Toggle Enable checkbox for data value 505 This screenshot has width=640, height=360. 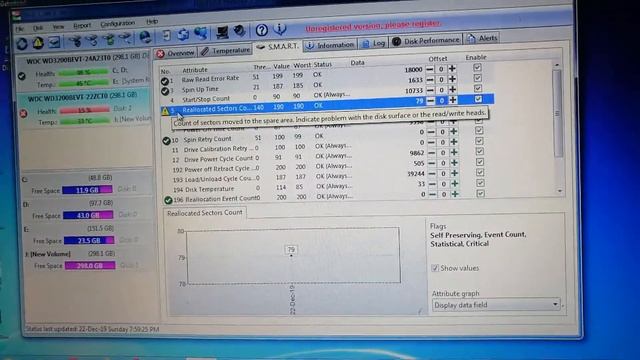click(x=480, y=162)
